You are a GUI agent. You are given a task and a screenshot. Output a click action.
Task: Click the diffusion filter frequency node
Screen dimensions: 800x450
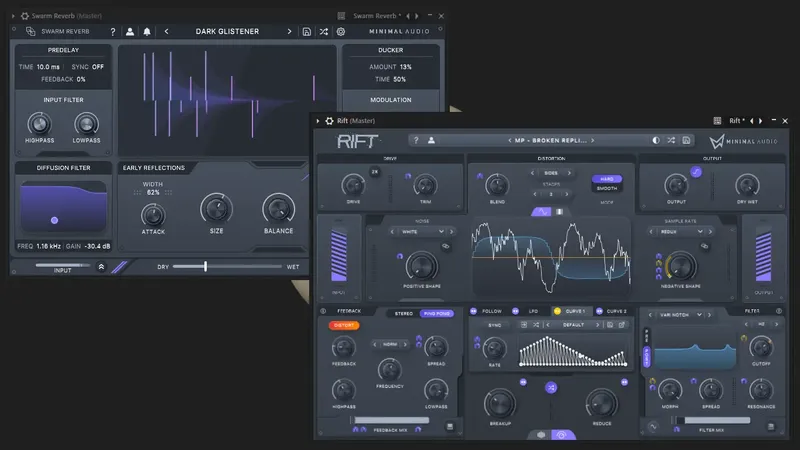coord(55,220)
